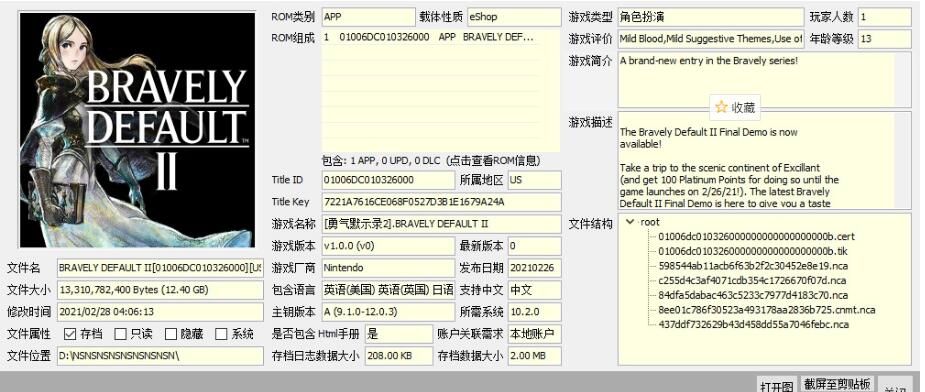Click the Title Key field
925x392 pixels.
tap(441, 202)
